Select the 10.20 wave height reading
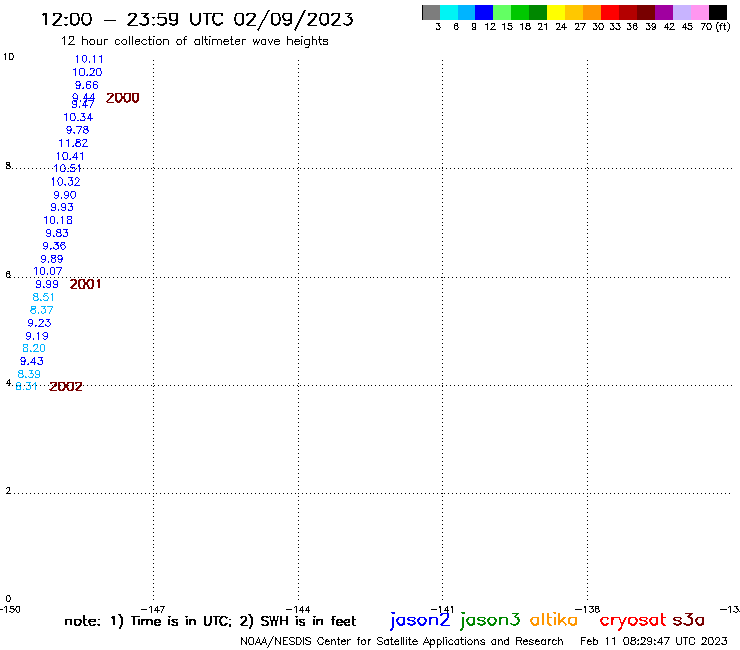 coord(87,72)
